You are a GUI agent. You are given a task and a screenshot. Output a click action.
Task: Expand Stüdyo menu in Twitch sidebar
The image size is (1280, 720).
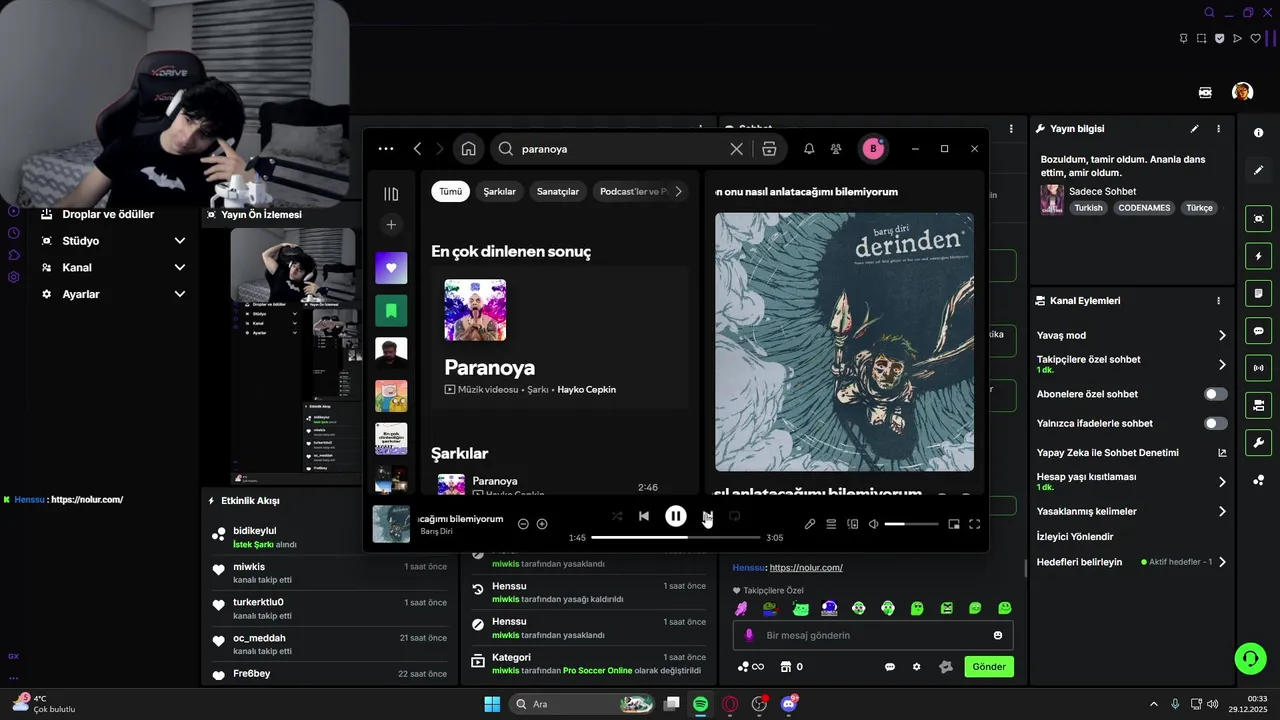point(180,241)
